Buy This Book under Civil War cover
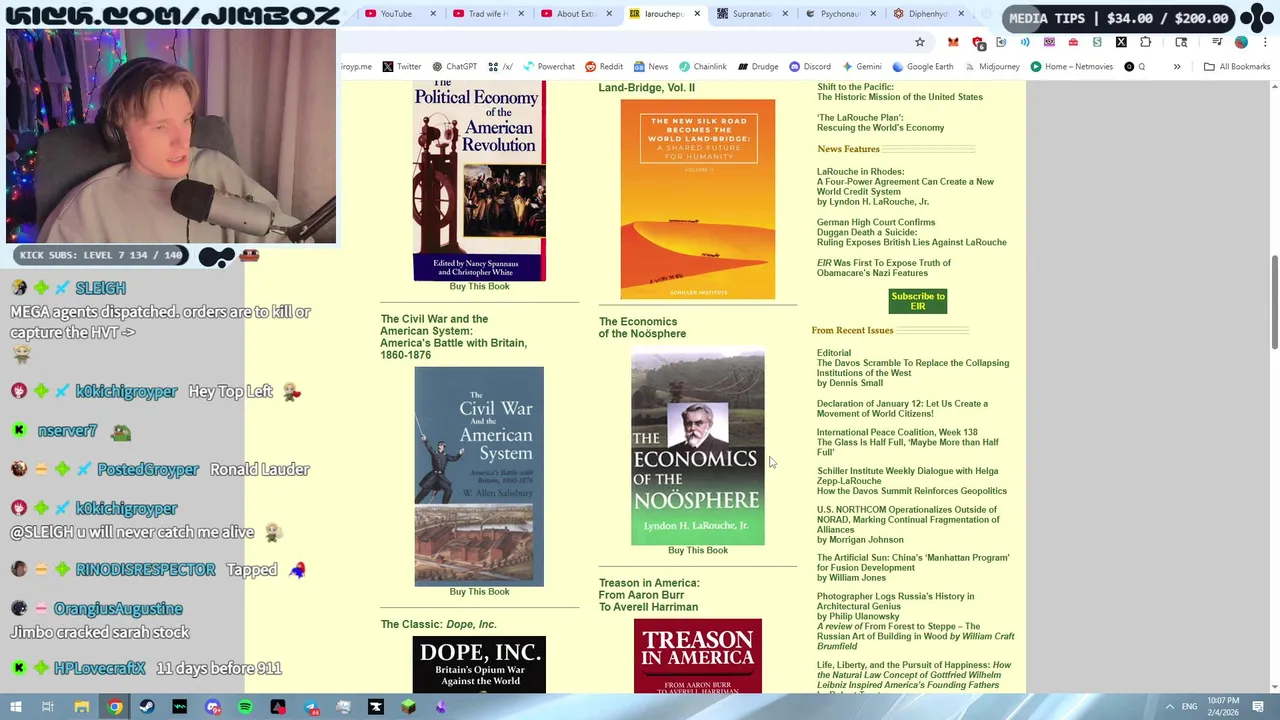The height and width of the screenshot is (720, 1280). pos(479,592)
